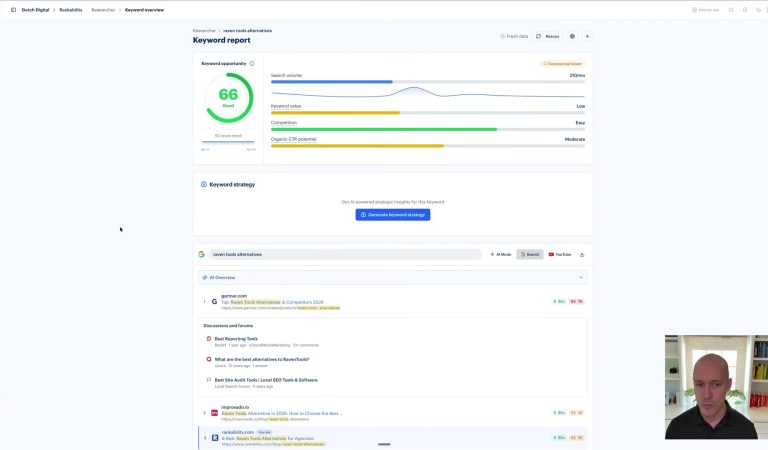
Task: Toggle the sidebar panel icon
Action: [x=13, y=10]
